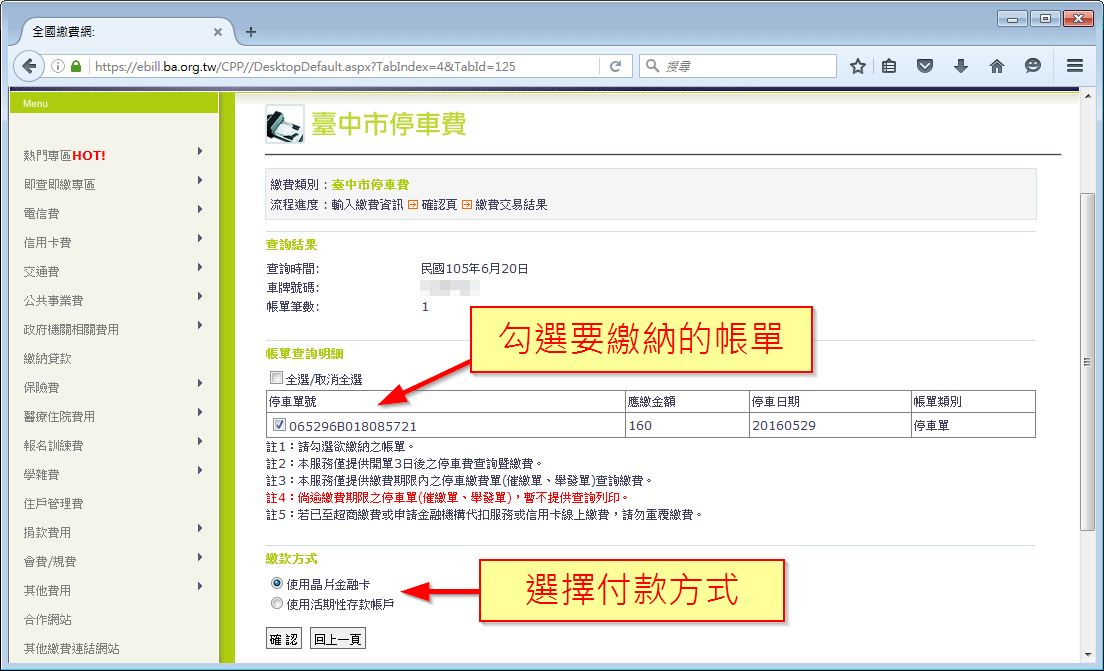Click the search magnifier icon in the search bar
The height and width of the screenshot is (671, 1104).
tap(653, 65)
